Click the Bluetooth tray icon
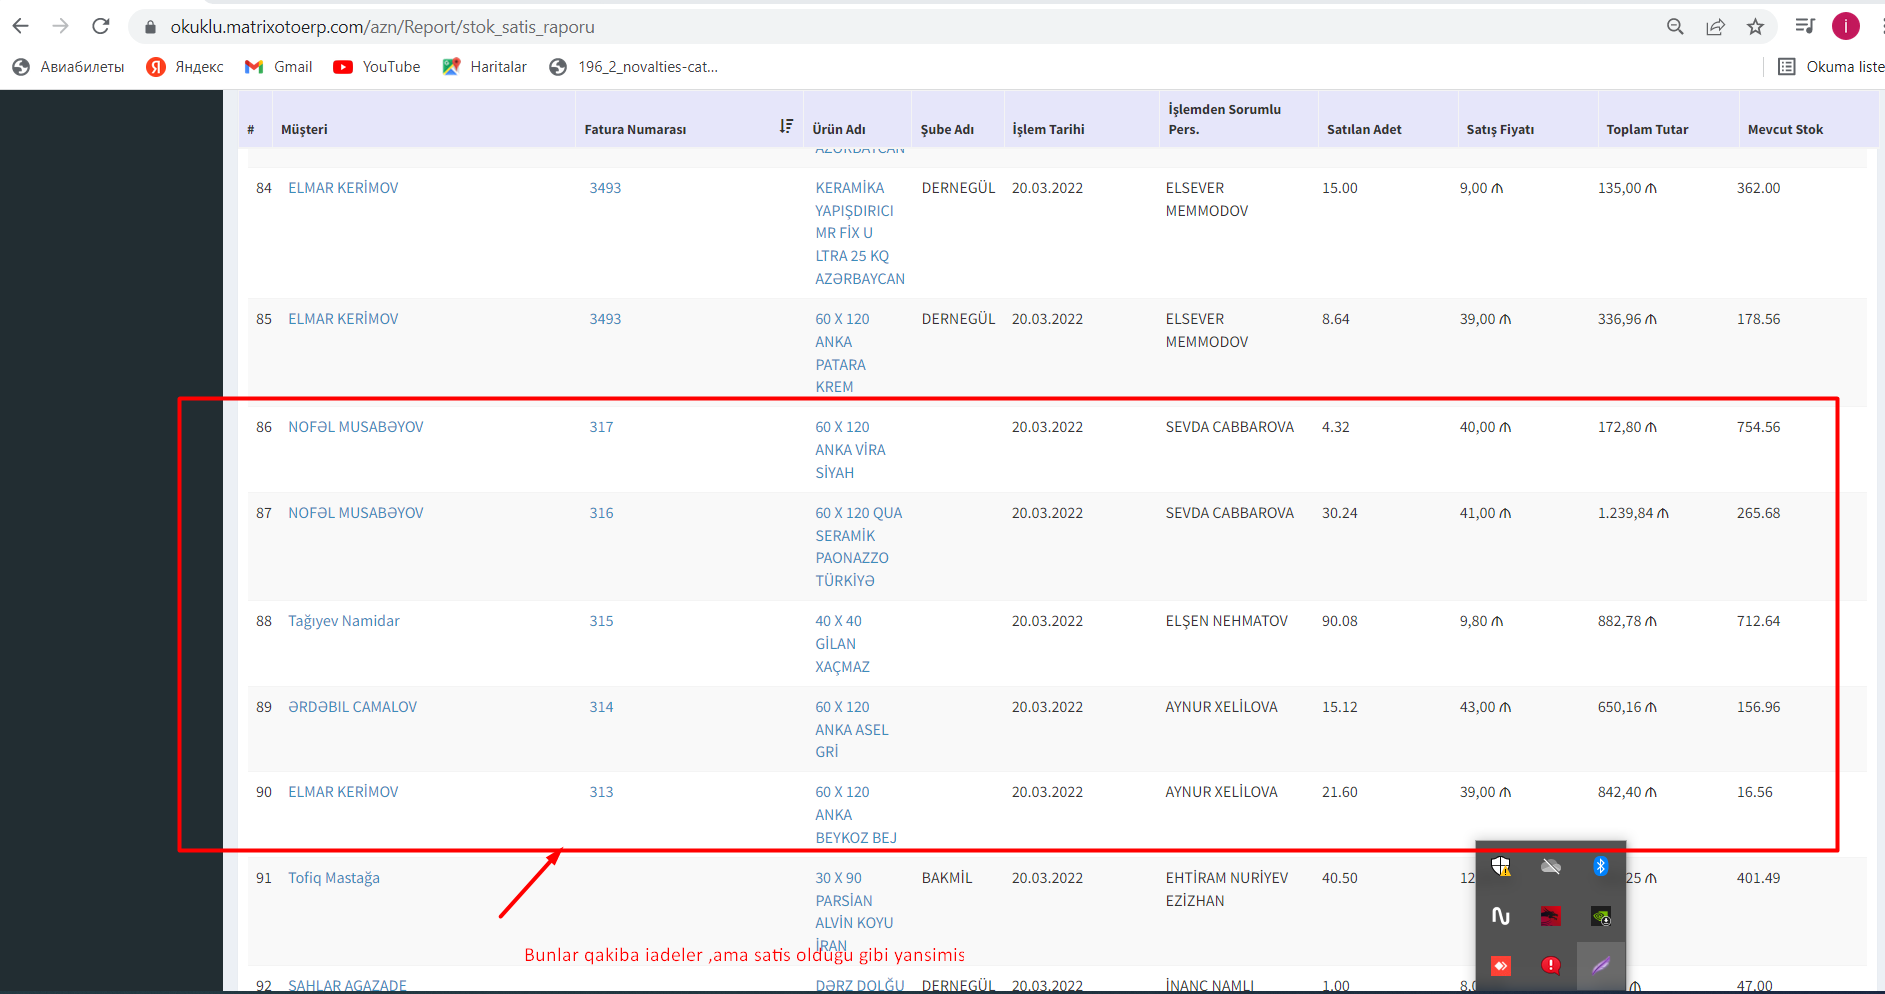The image size is (1885, 994). click(x=1600, y=866)
